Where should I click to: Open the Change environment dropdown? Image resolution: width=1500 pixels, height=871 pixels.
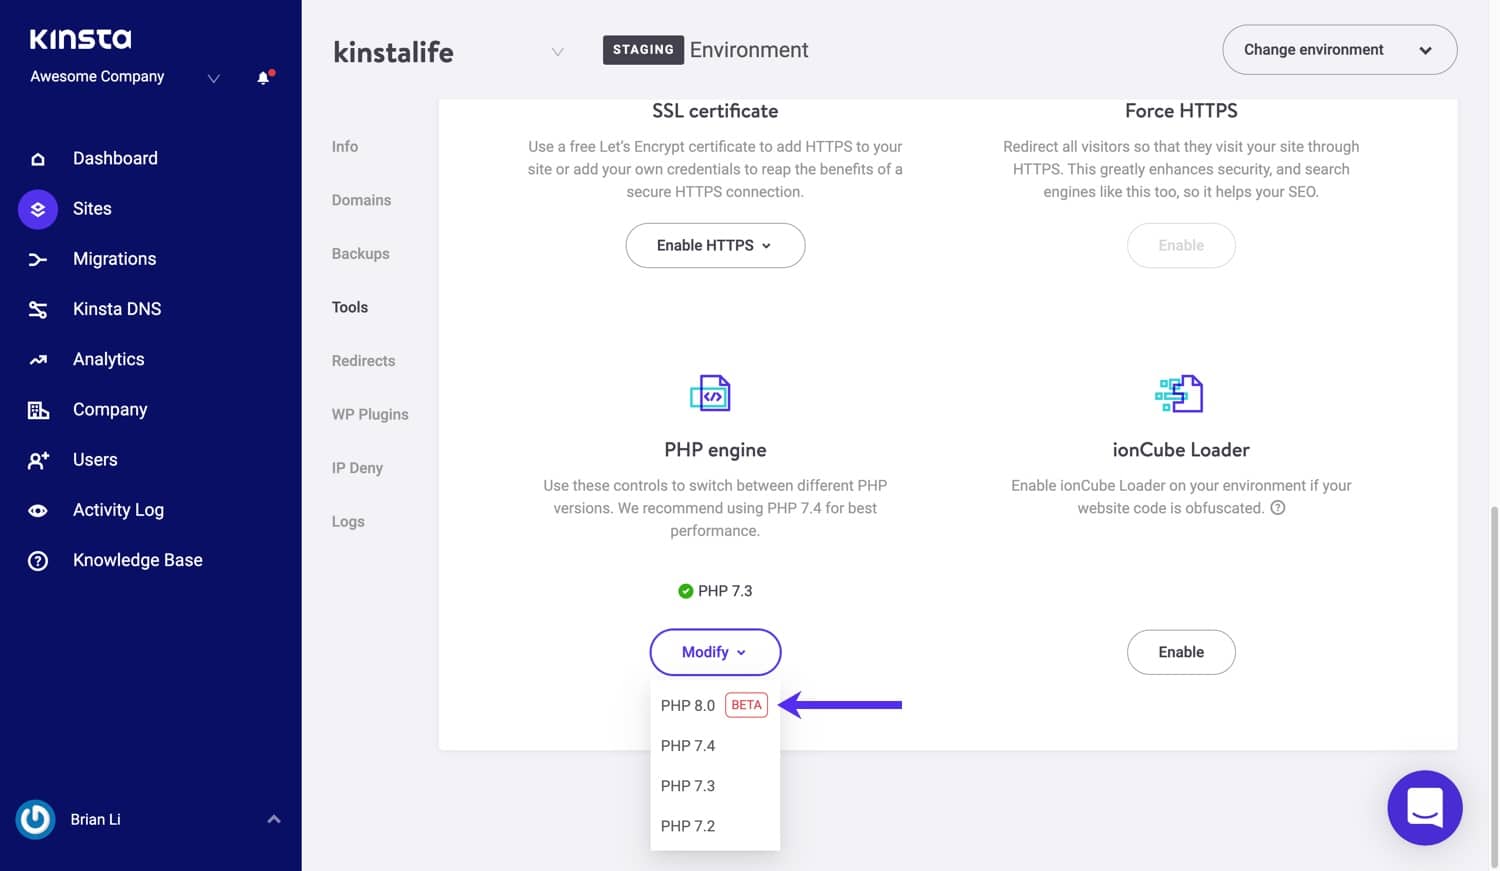[x=1338, y=49]
